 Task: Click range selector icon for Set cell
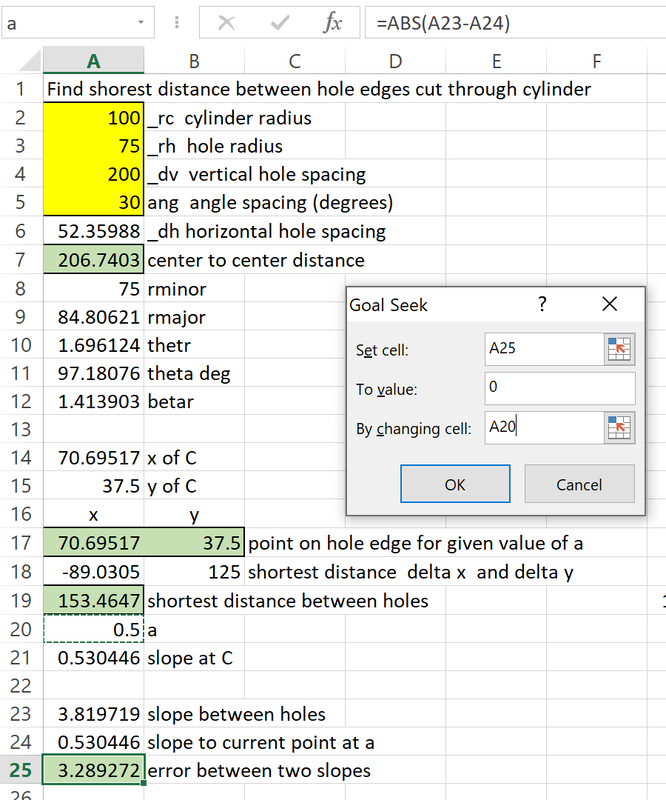tap(620, 349)
